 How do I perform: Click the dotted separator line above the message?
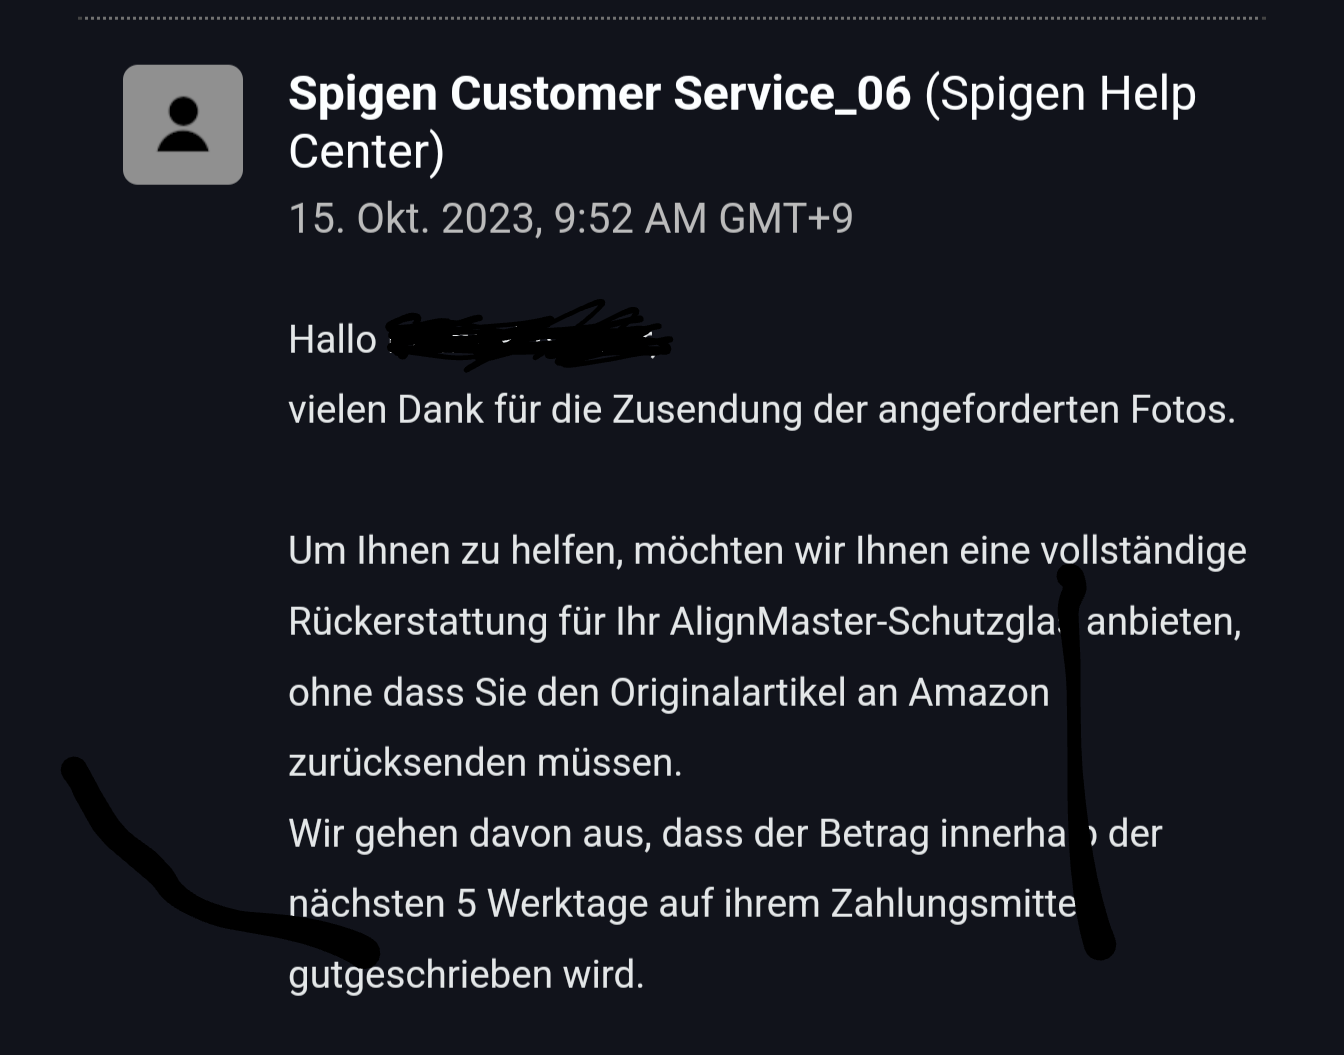point(672,18)
